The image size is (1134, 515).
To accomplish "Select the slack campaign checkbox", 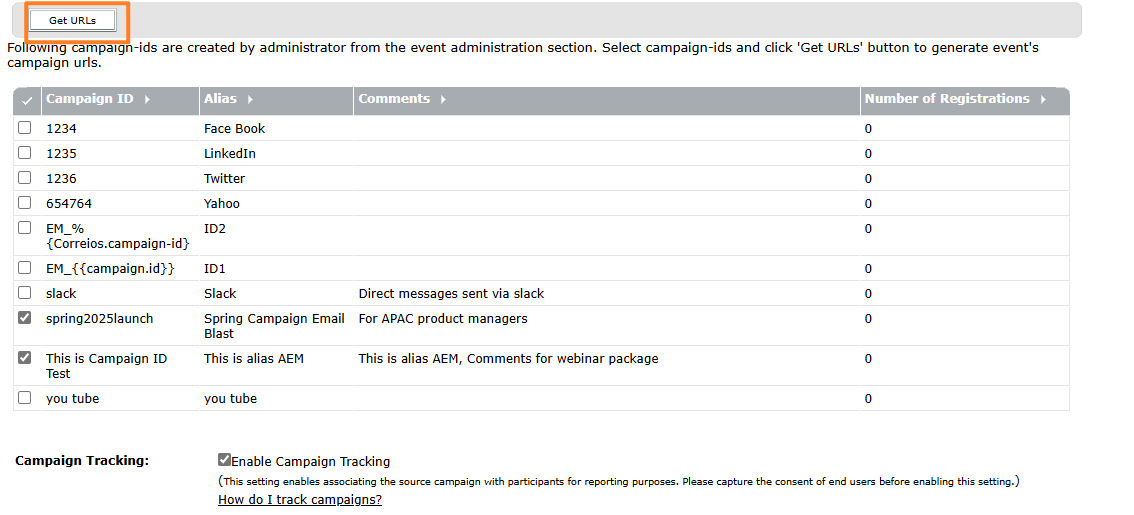I will point(25,293).
